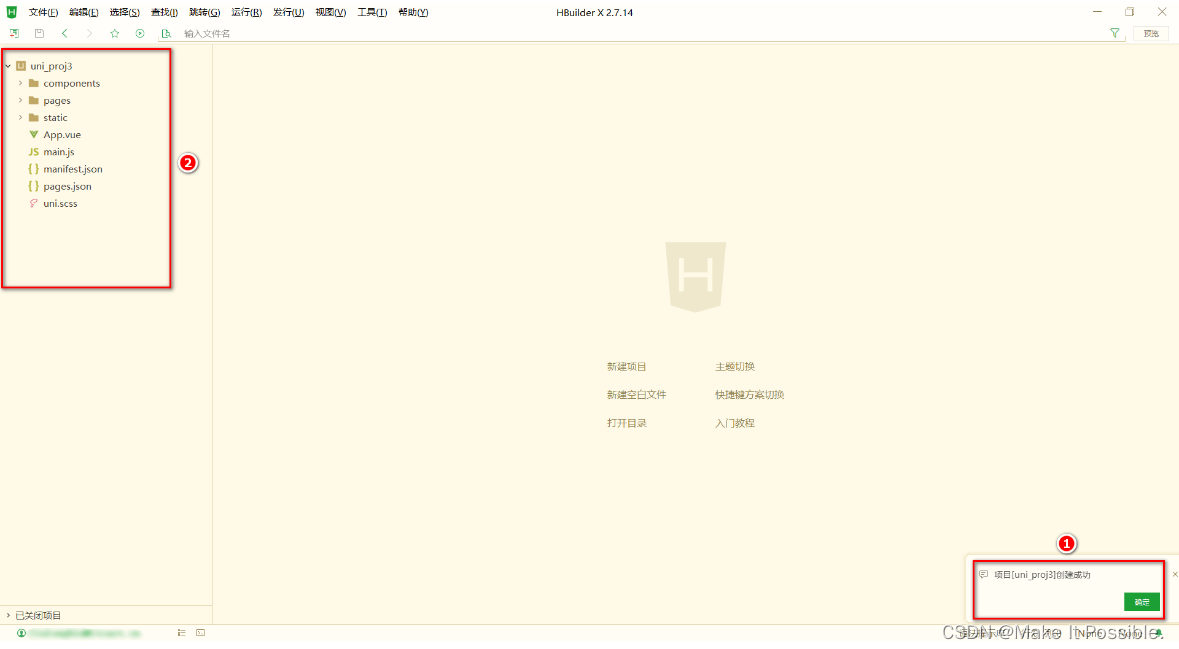Click the message icon in the notification
Screen dimensions: 1179x649
coord(984,575)
